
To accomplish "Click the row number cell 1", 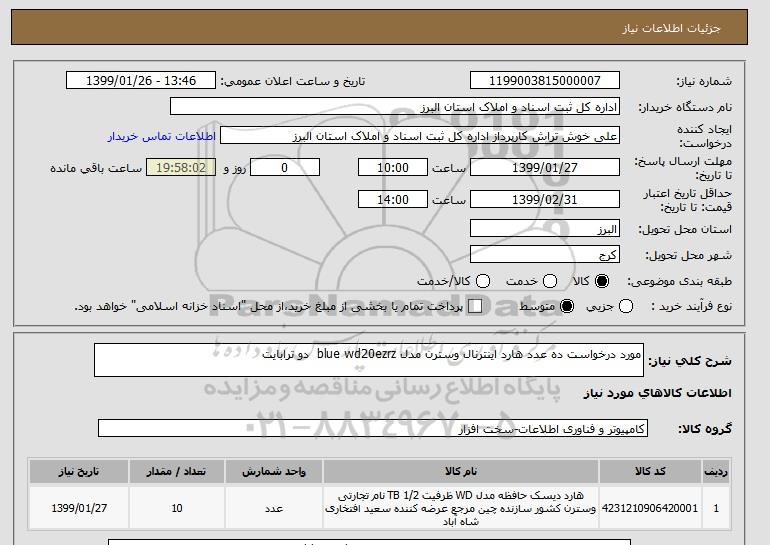I will (x=716, y=508).
